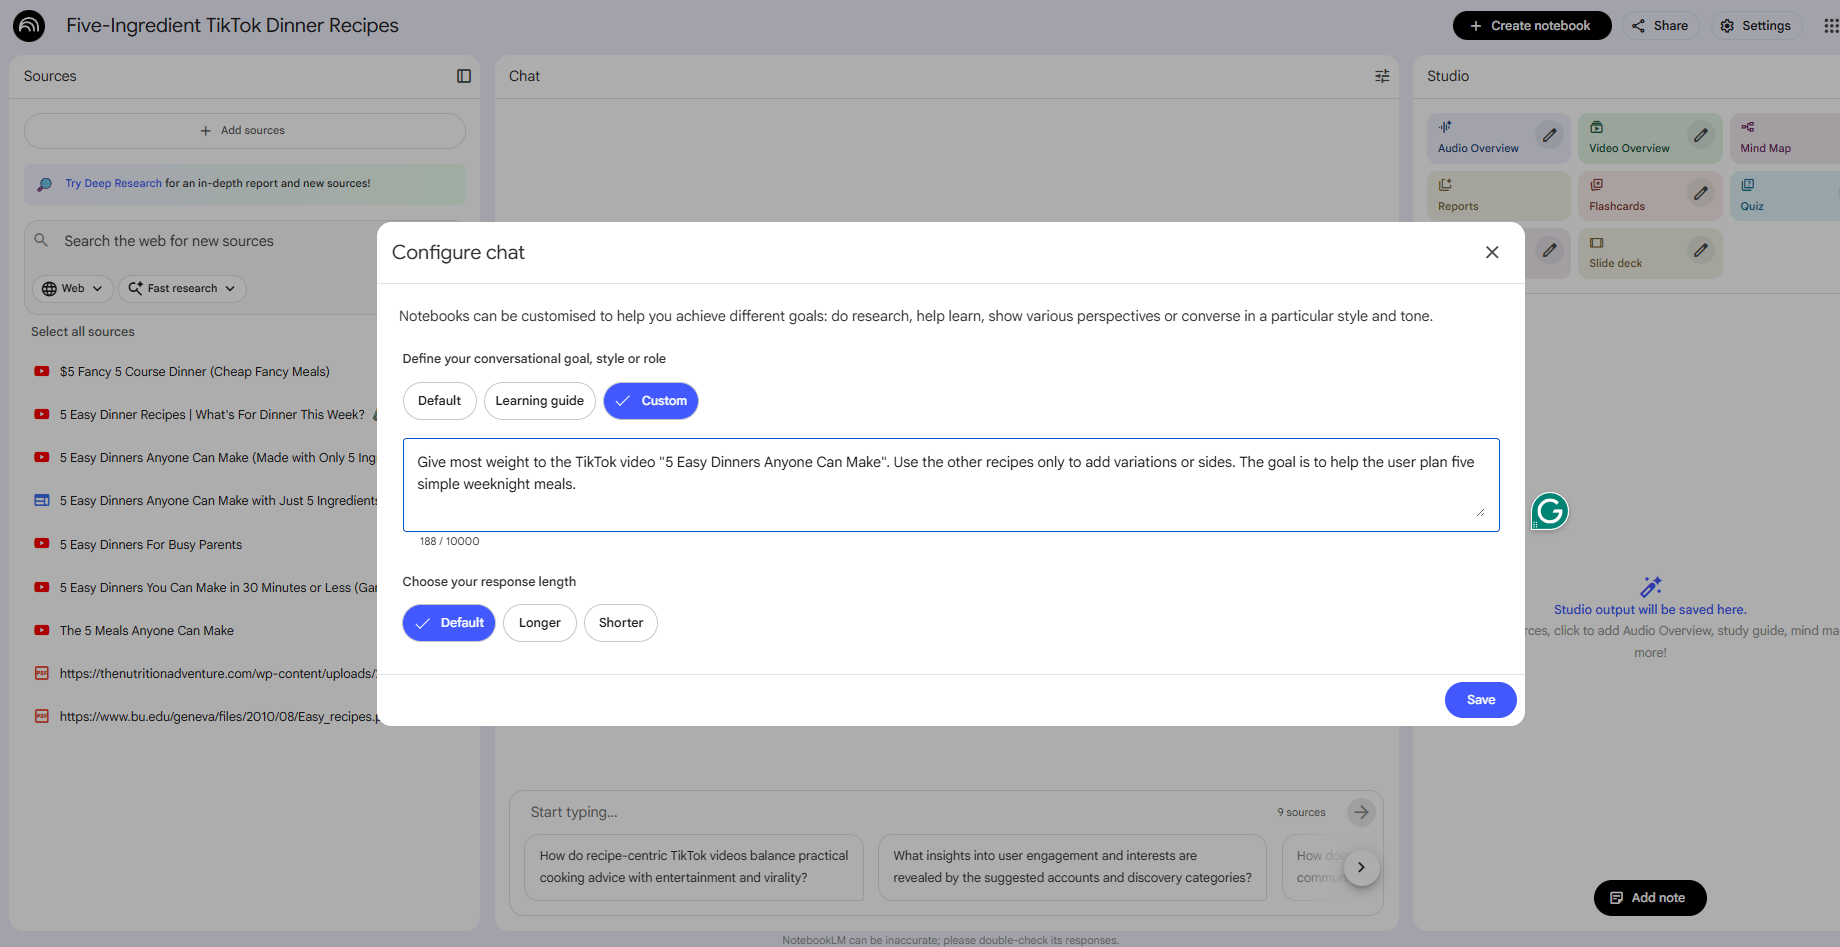Follow the Try Deep Research link
Viewport: 1840px width, 947px height.
[113, 184]
